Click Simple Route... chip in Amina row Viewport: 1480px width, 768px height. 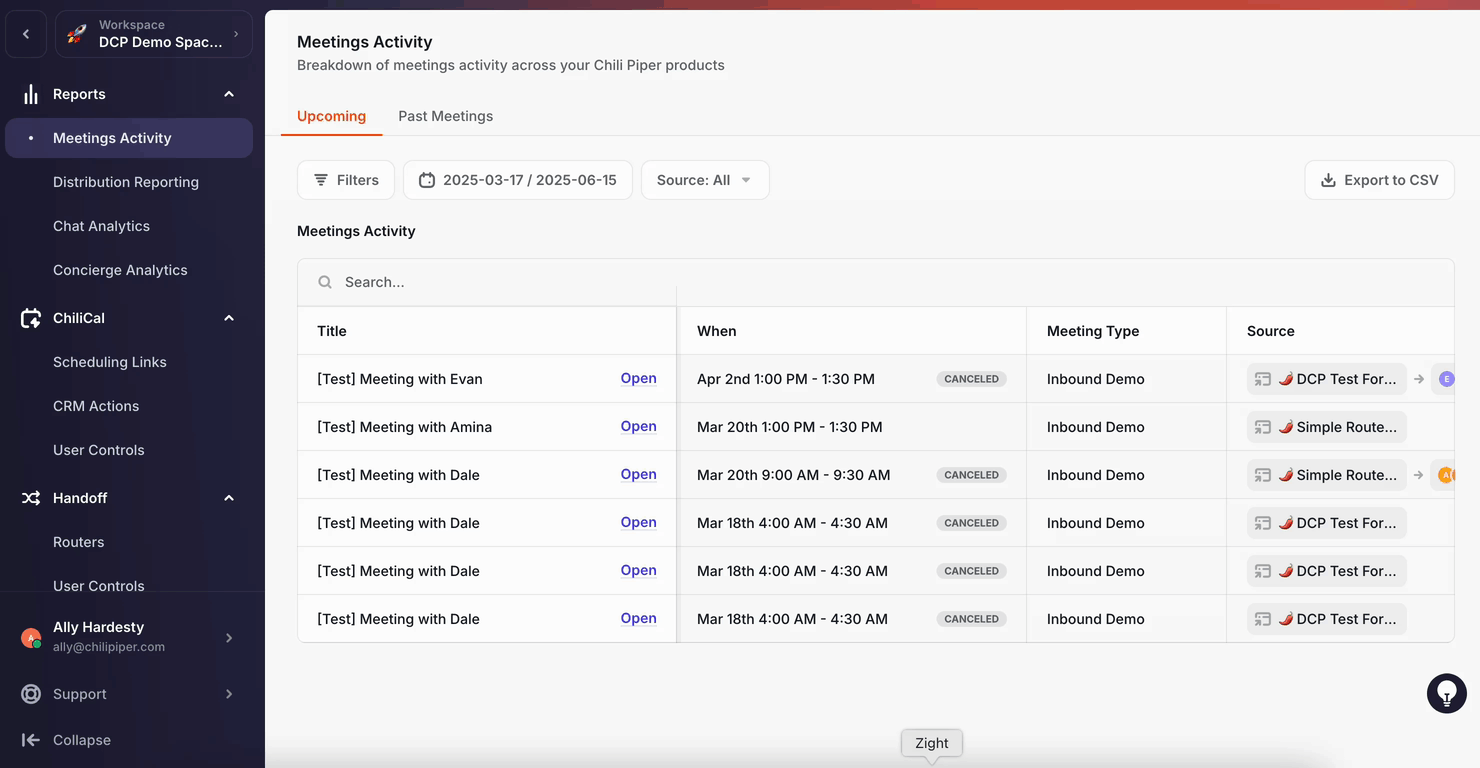pyautogui.click(x=1327, y=427)
